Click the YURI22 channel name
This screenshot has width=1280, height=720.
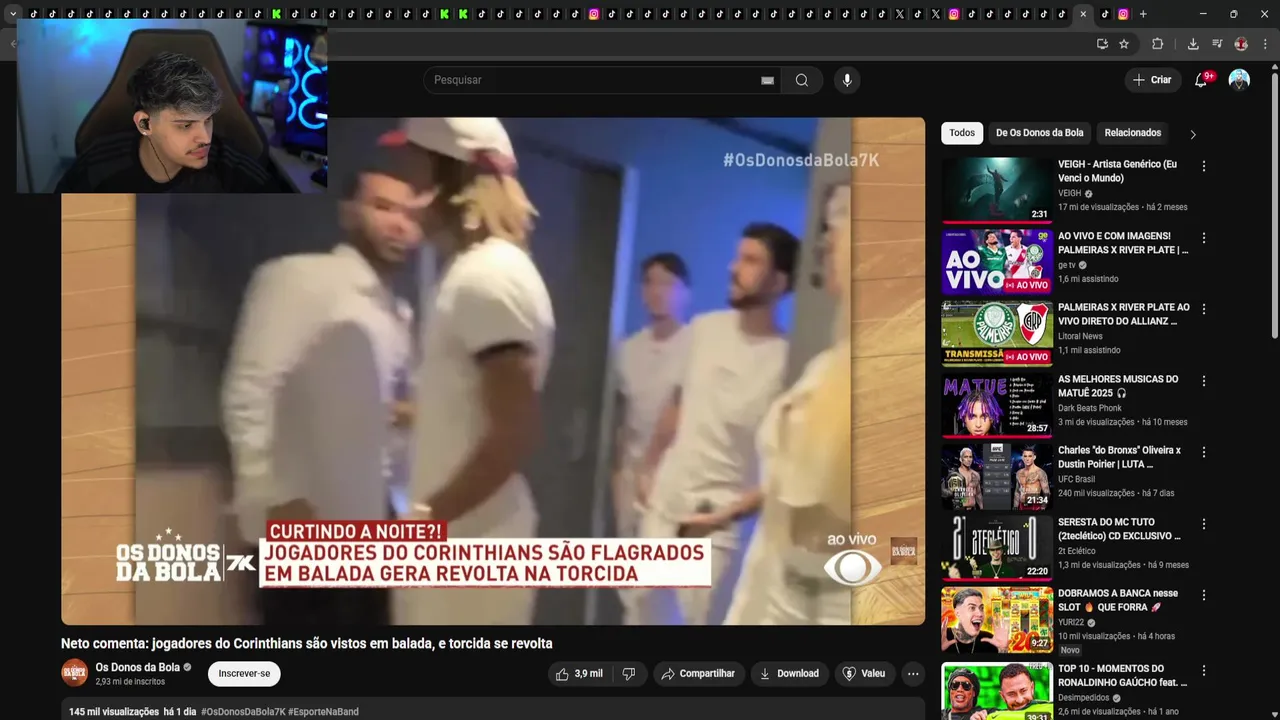(1072, 622)
